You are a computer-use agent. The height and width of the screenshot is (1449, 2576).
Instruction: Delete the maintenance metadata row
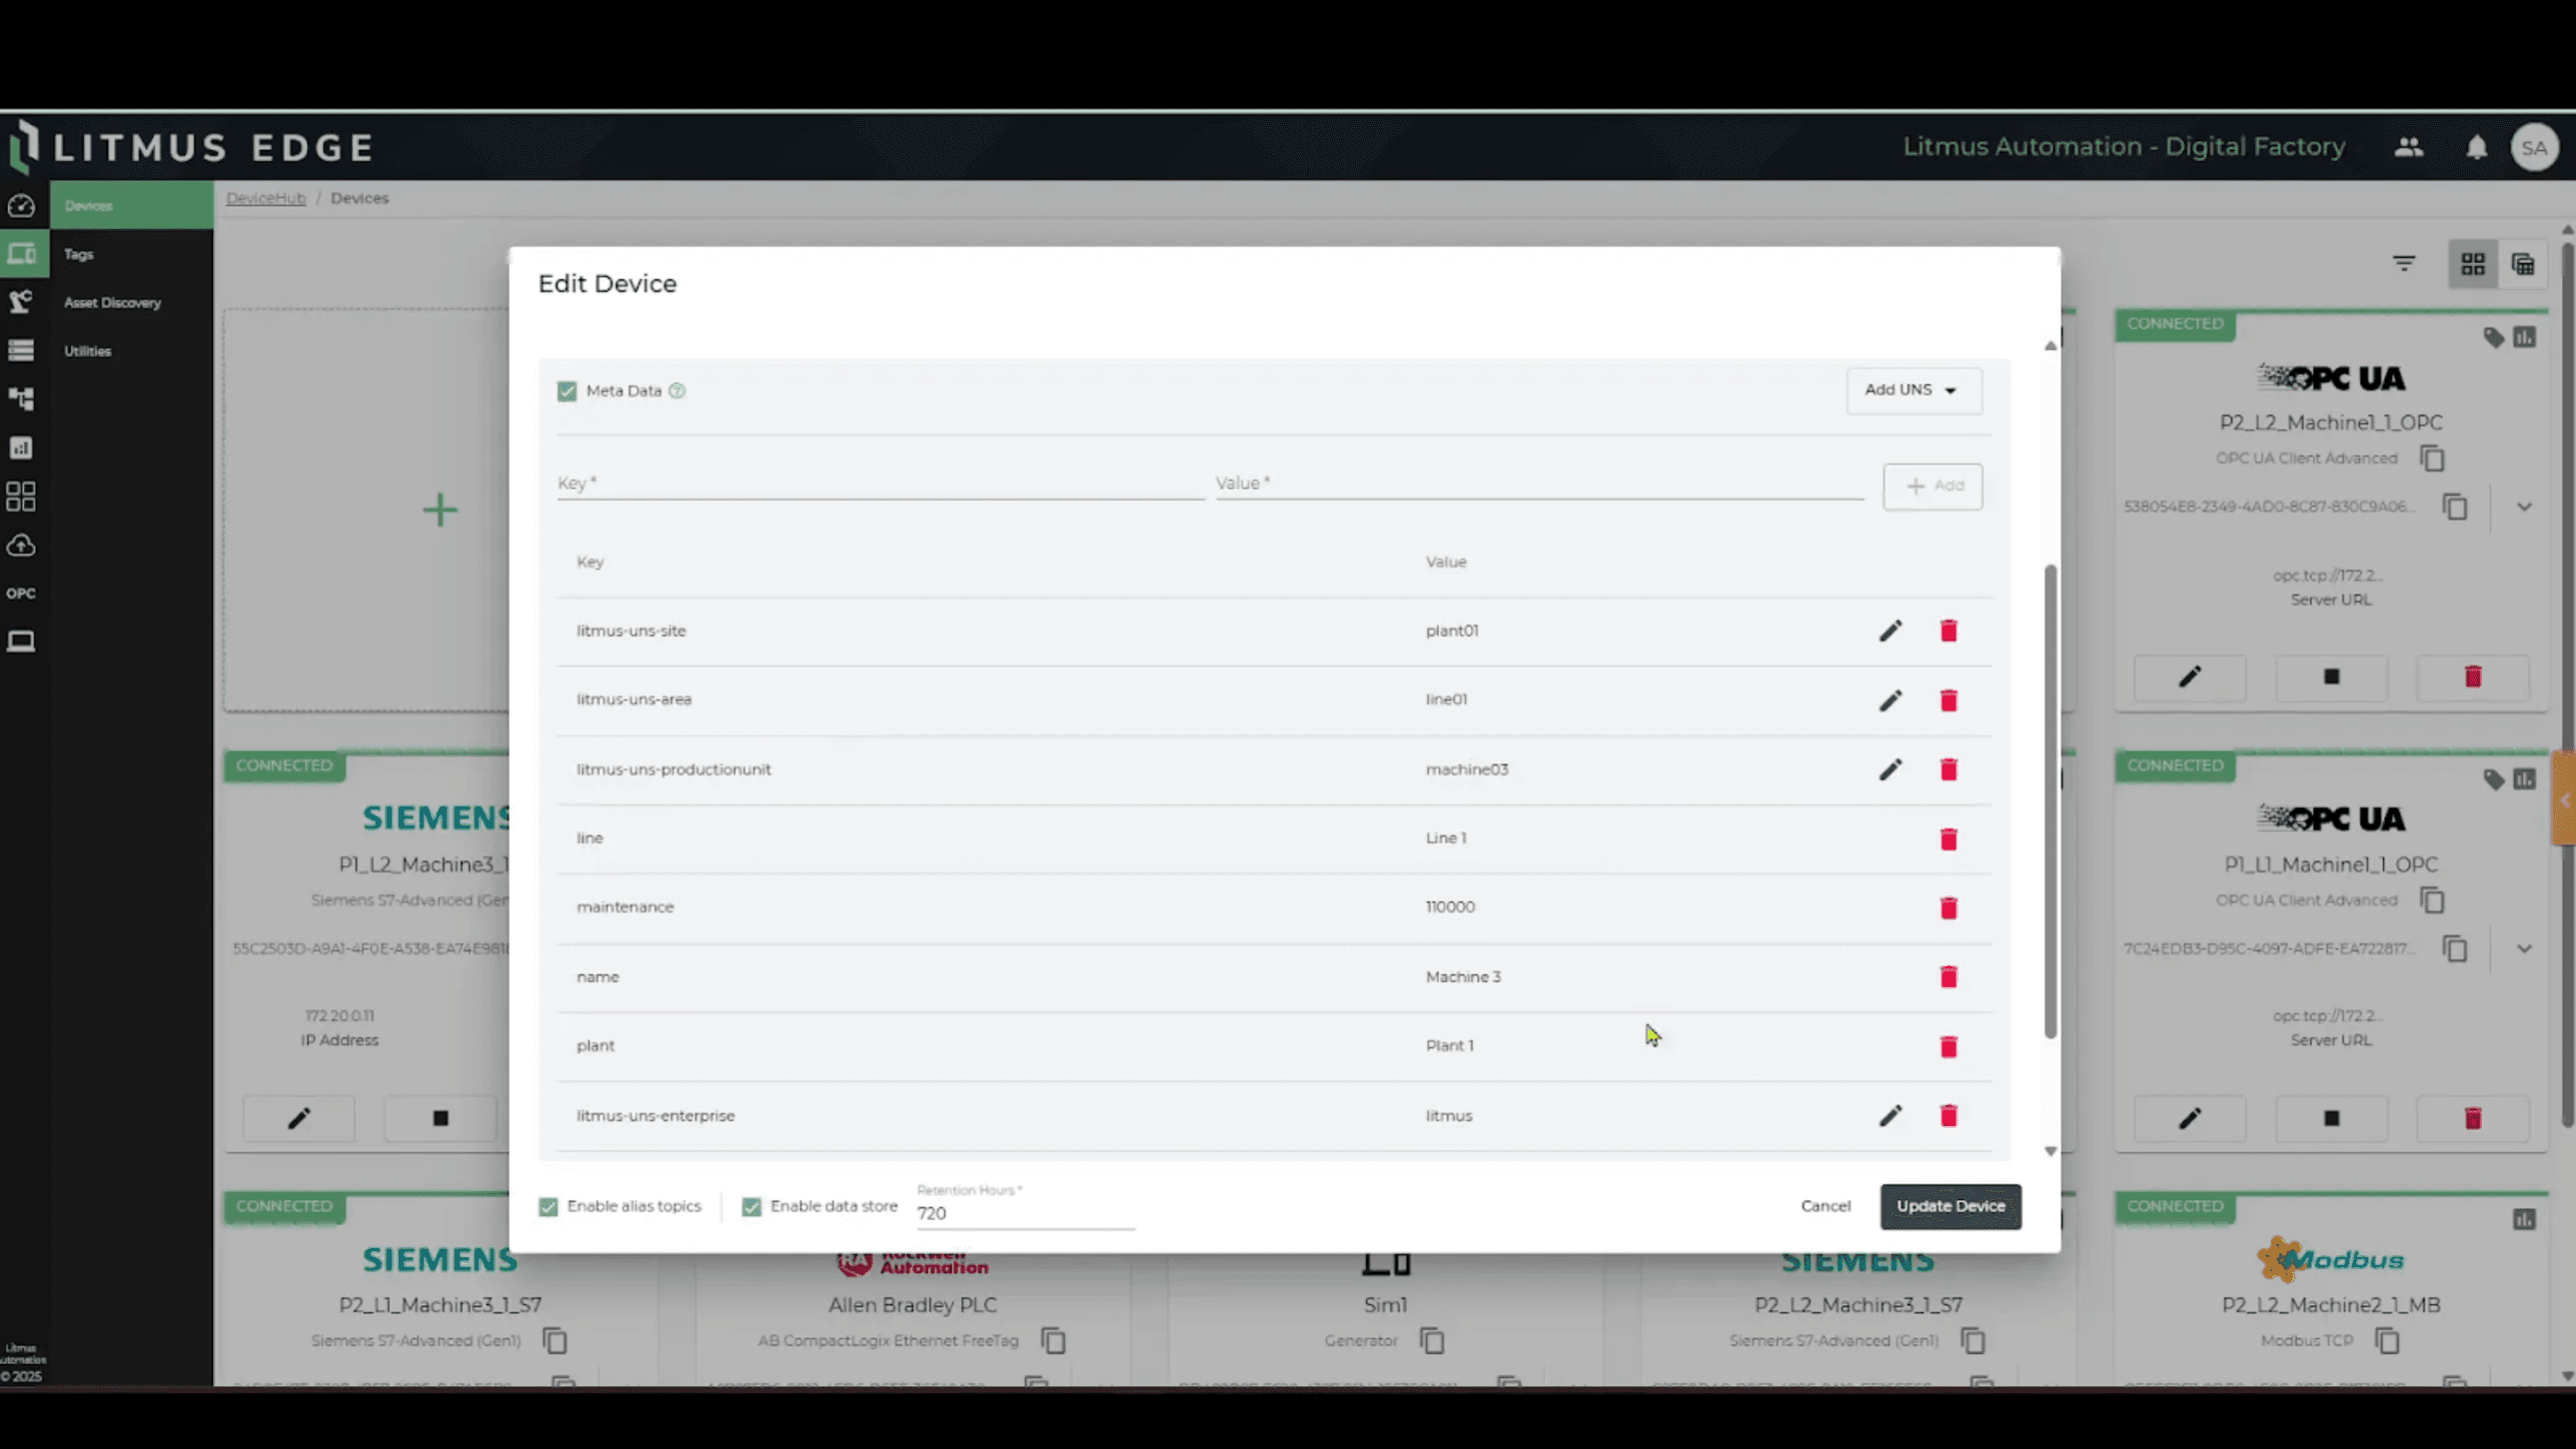pos(1948,907)
